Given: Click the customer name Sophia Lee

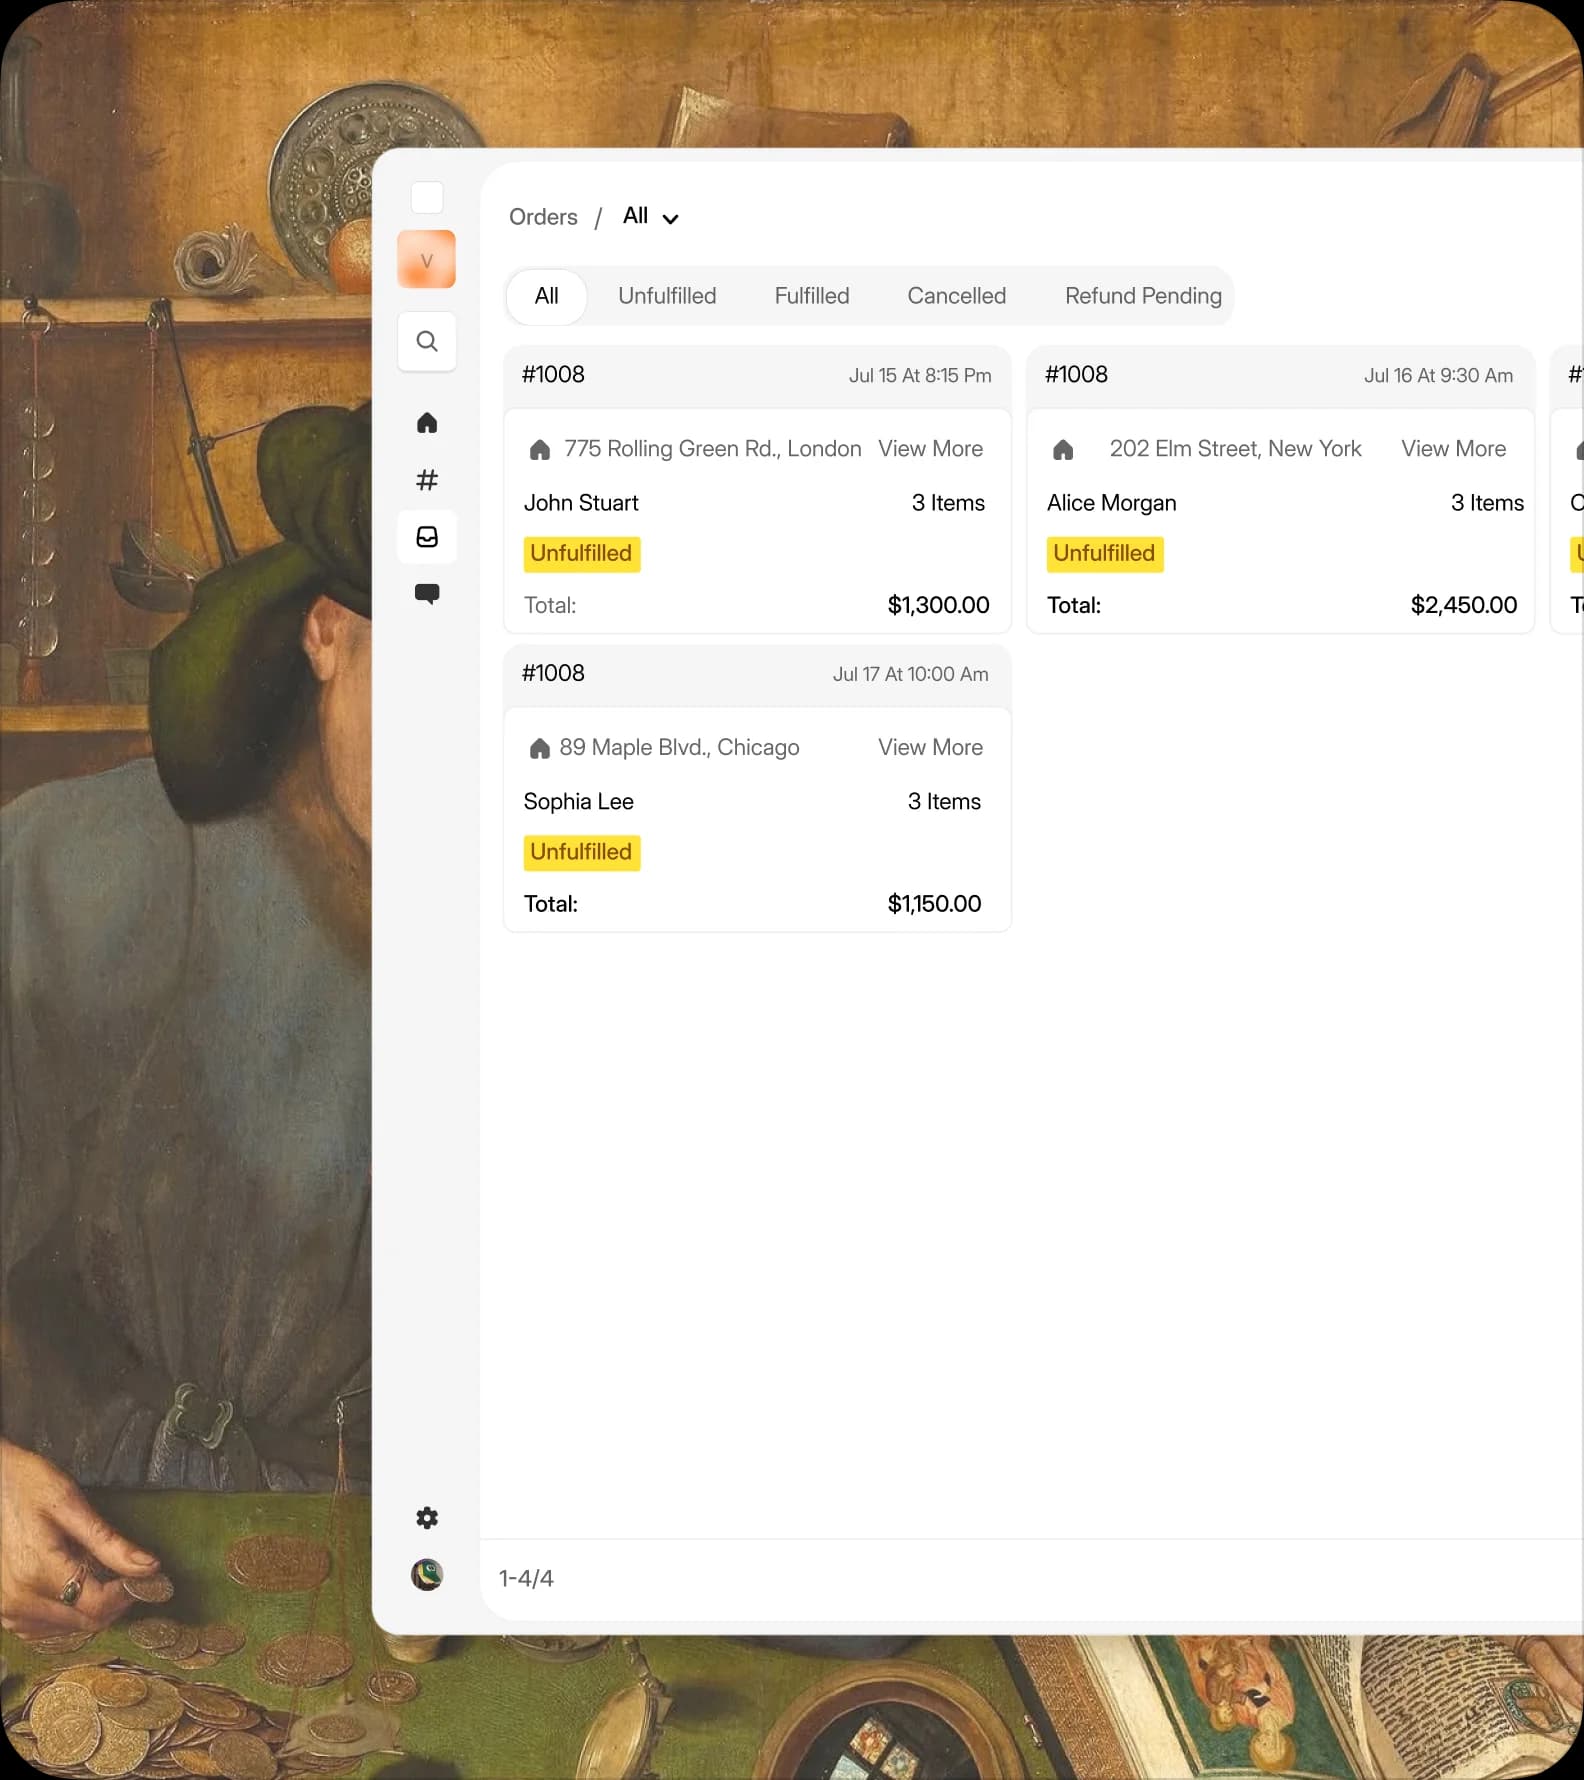Looking at the screenshot, I should coord(579,802).
